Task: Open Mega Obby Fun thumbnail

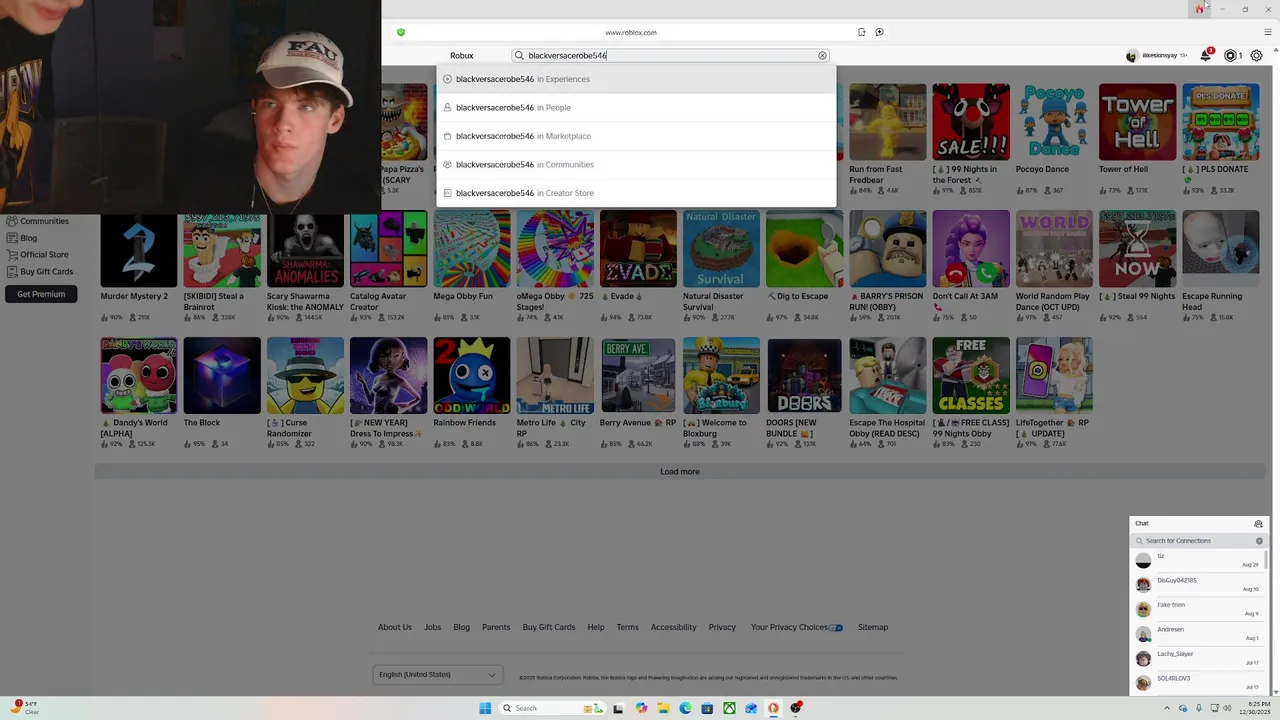Action: tap(471, 249)
